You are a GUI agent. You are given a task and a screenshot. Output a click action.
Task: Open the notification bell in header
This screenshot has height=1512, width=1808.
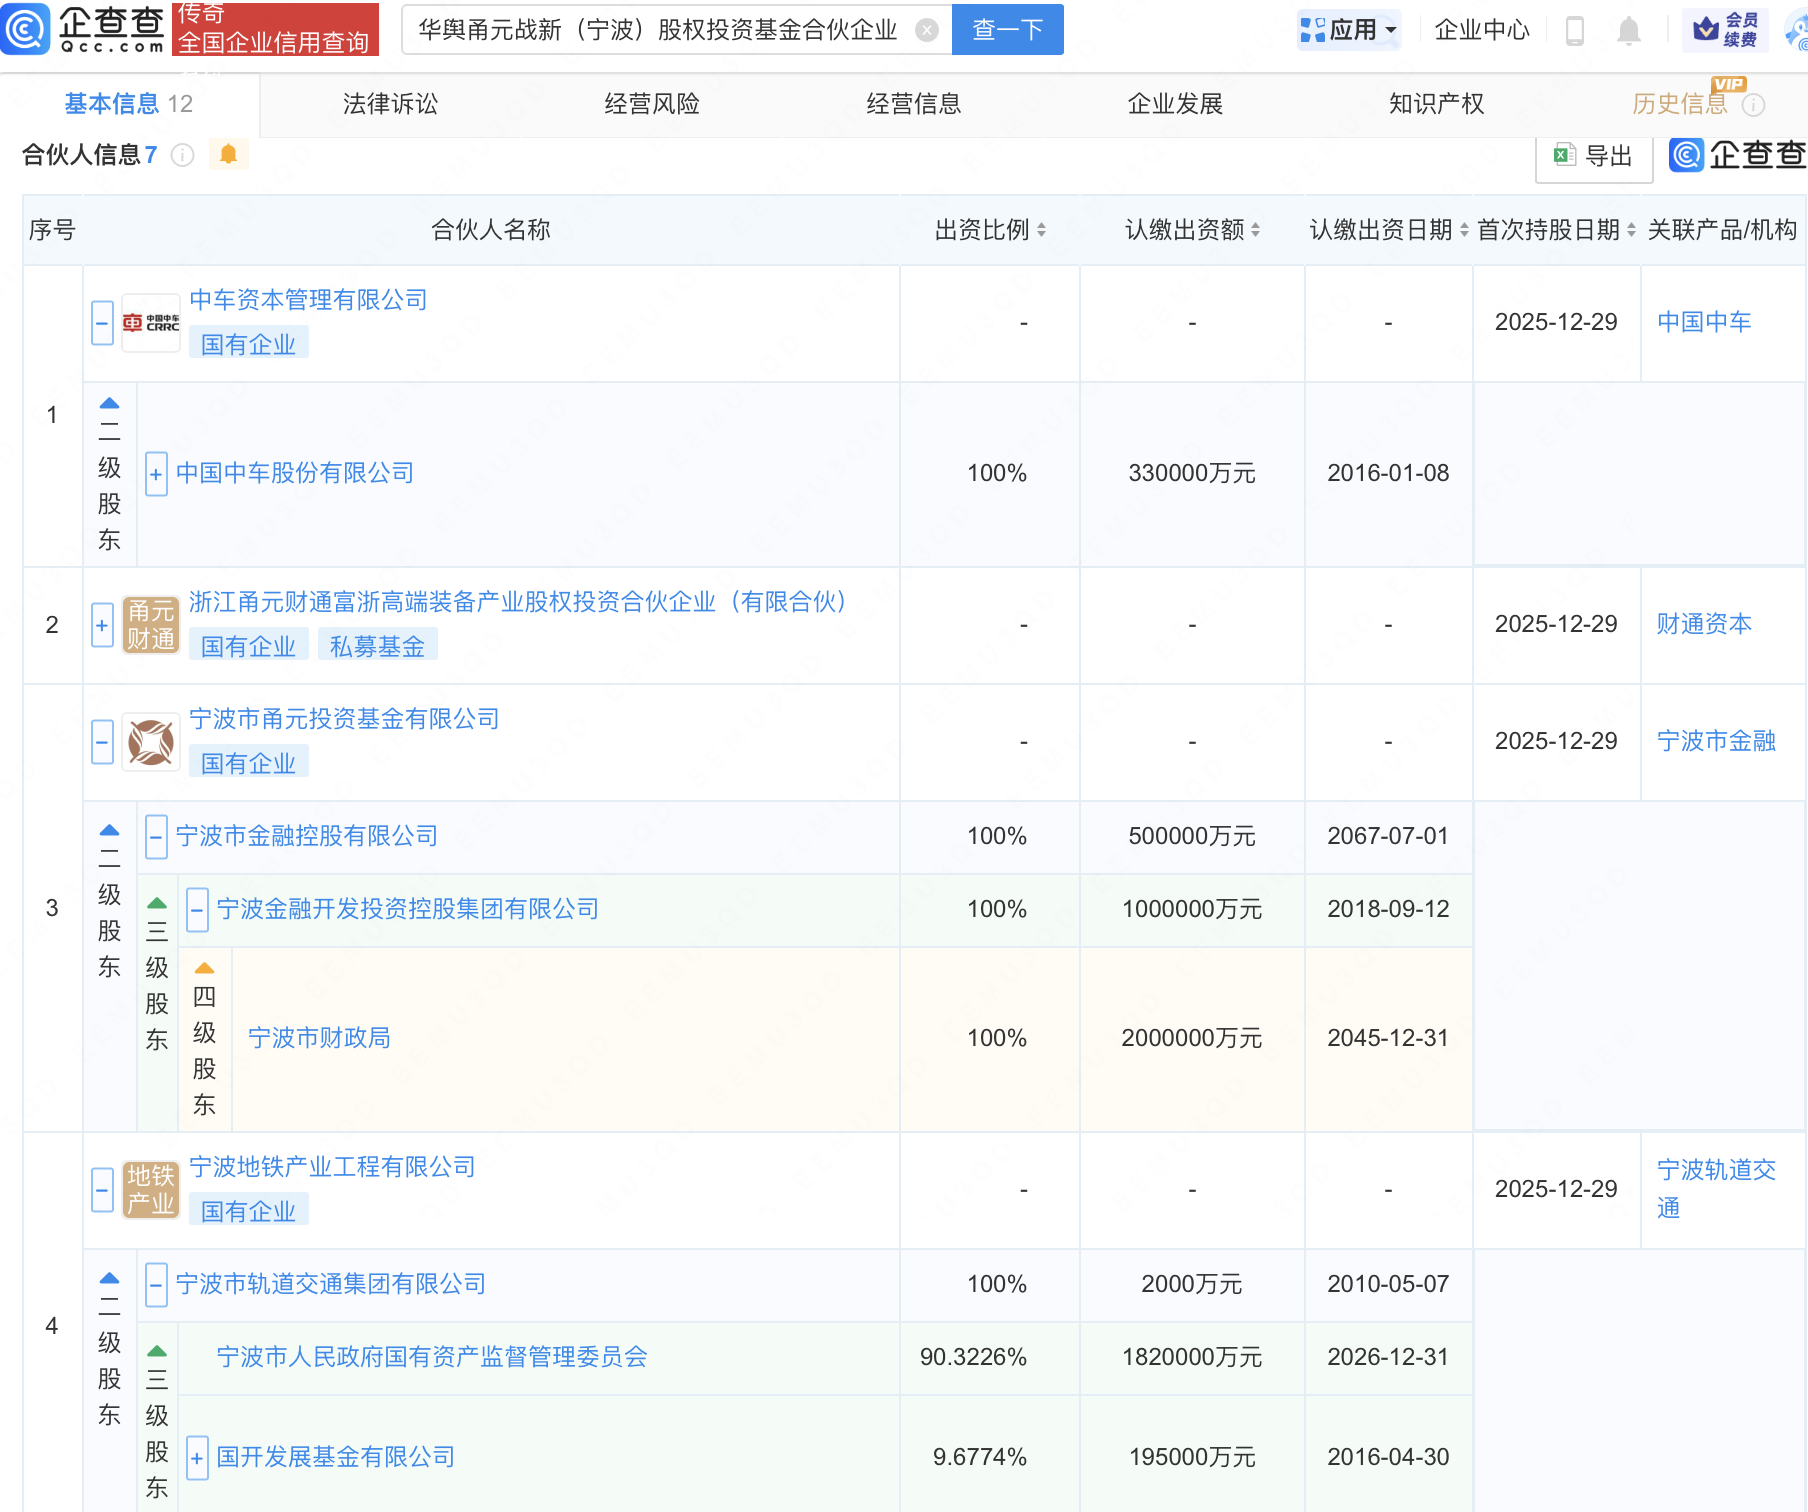[x=1628, y=31]
